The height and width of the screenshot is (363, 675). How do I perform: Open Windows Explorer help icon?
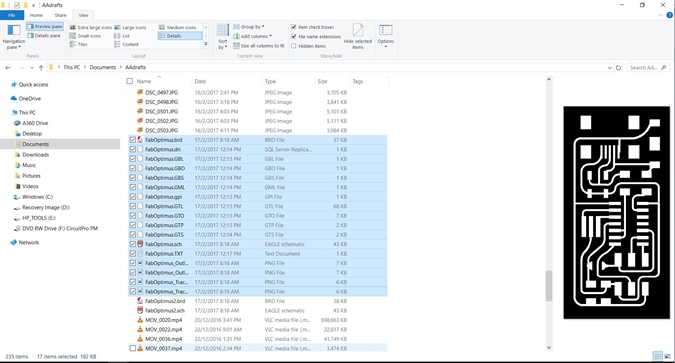click(x=670, y=15)
